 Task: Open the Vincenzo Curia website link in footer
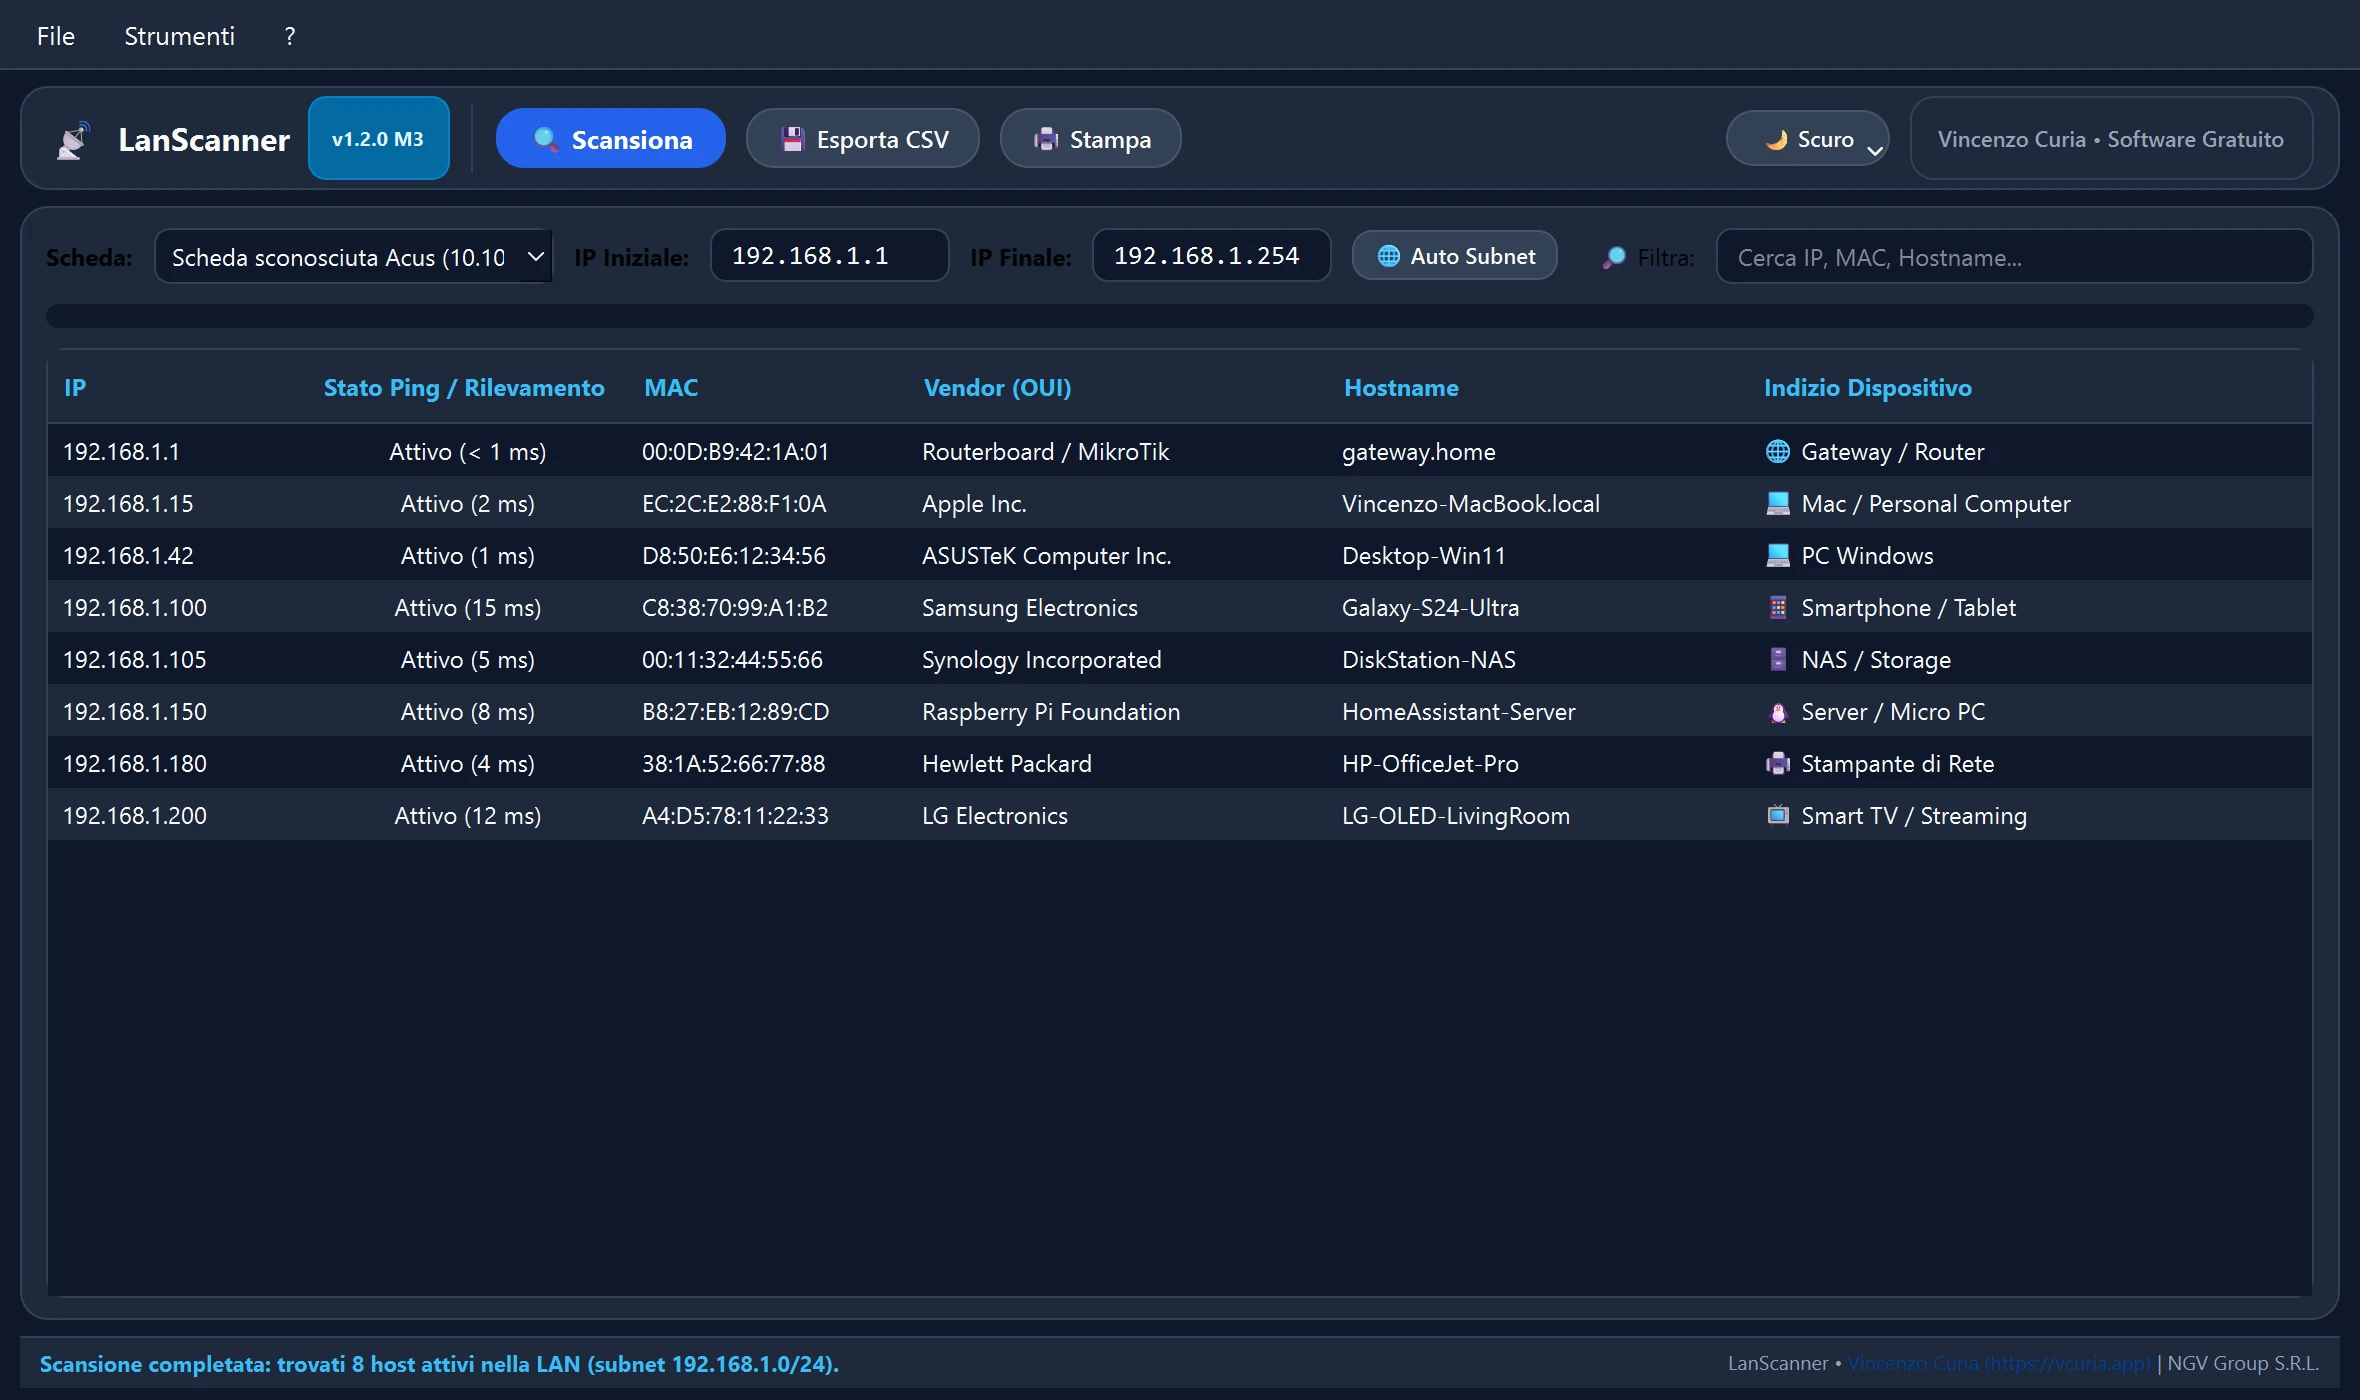[x=1998, y=1363]
